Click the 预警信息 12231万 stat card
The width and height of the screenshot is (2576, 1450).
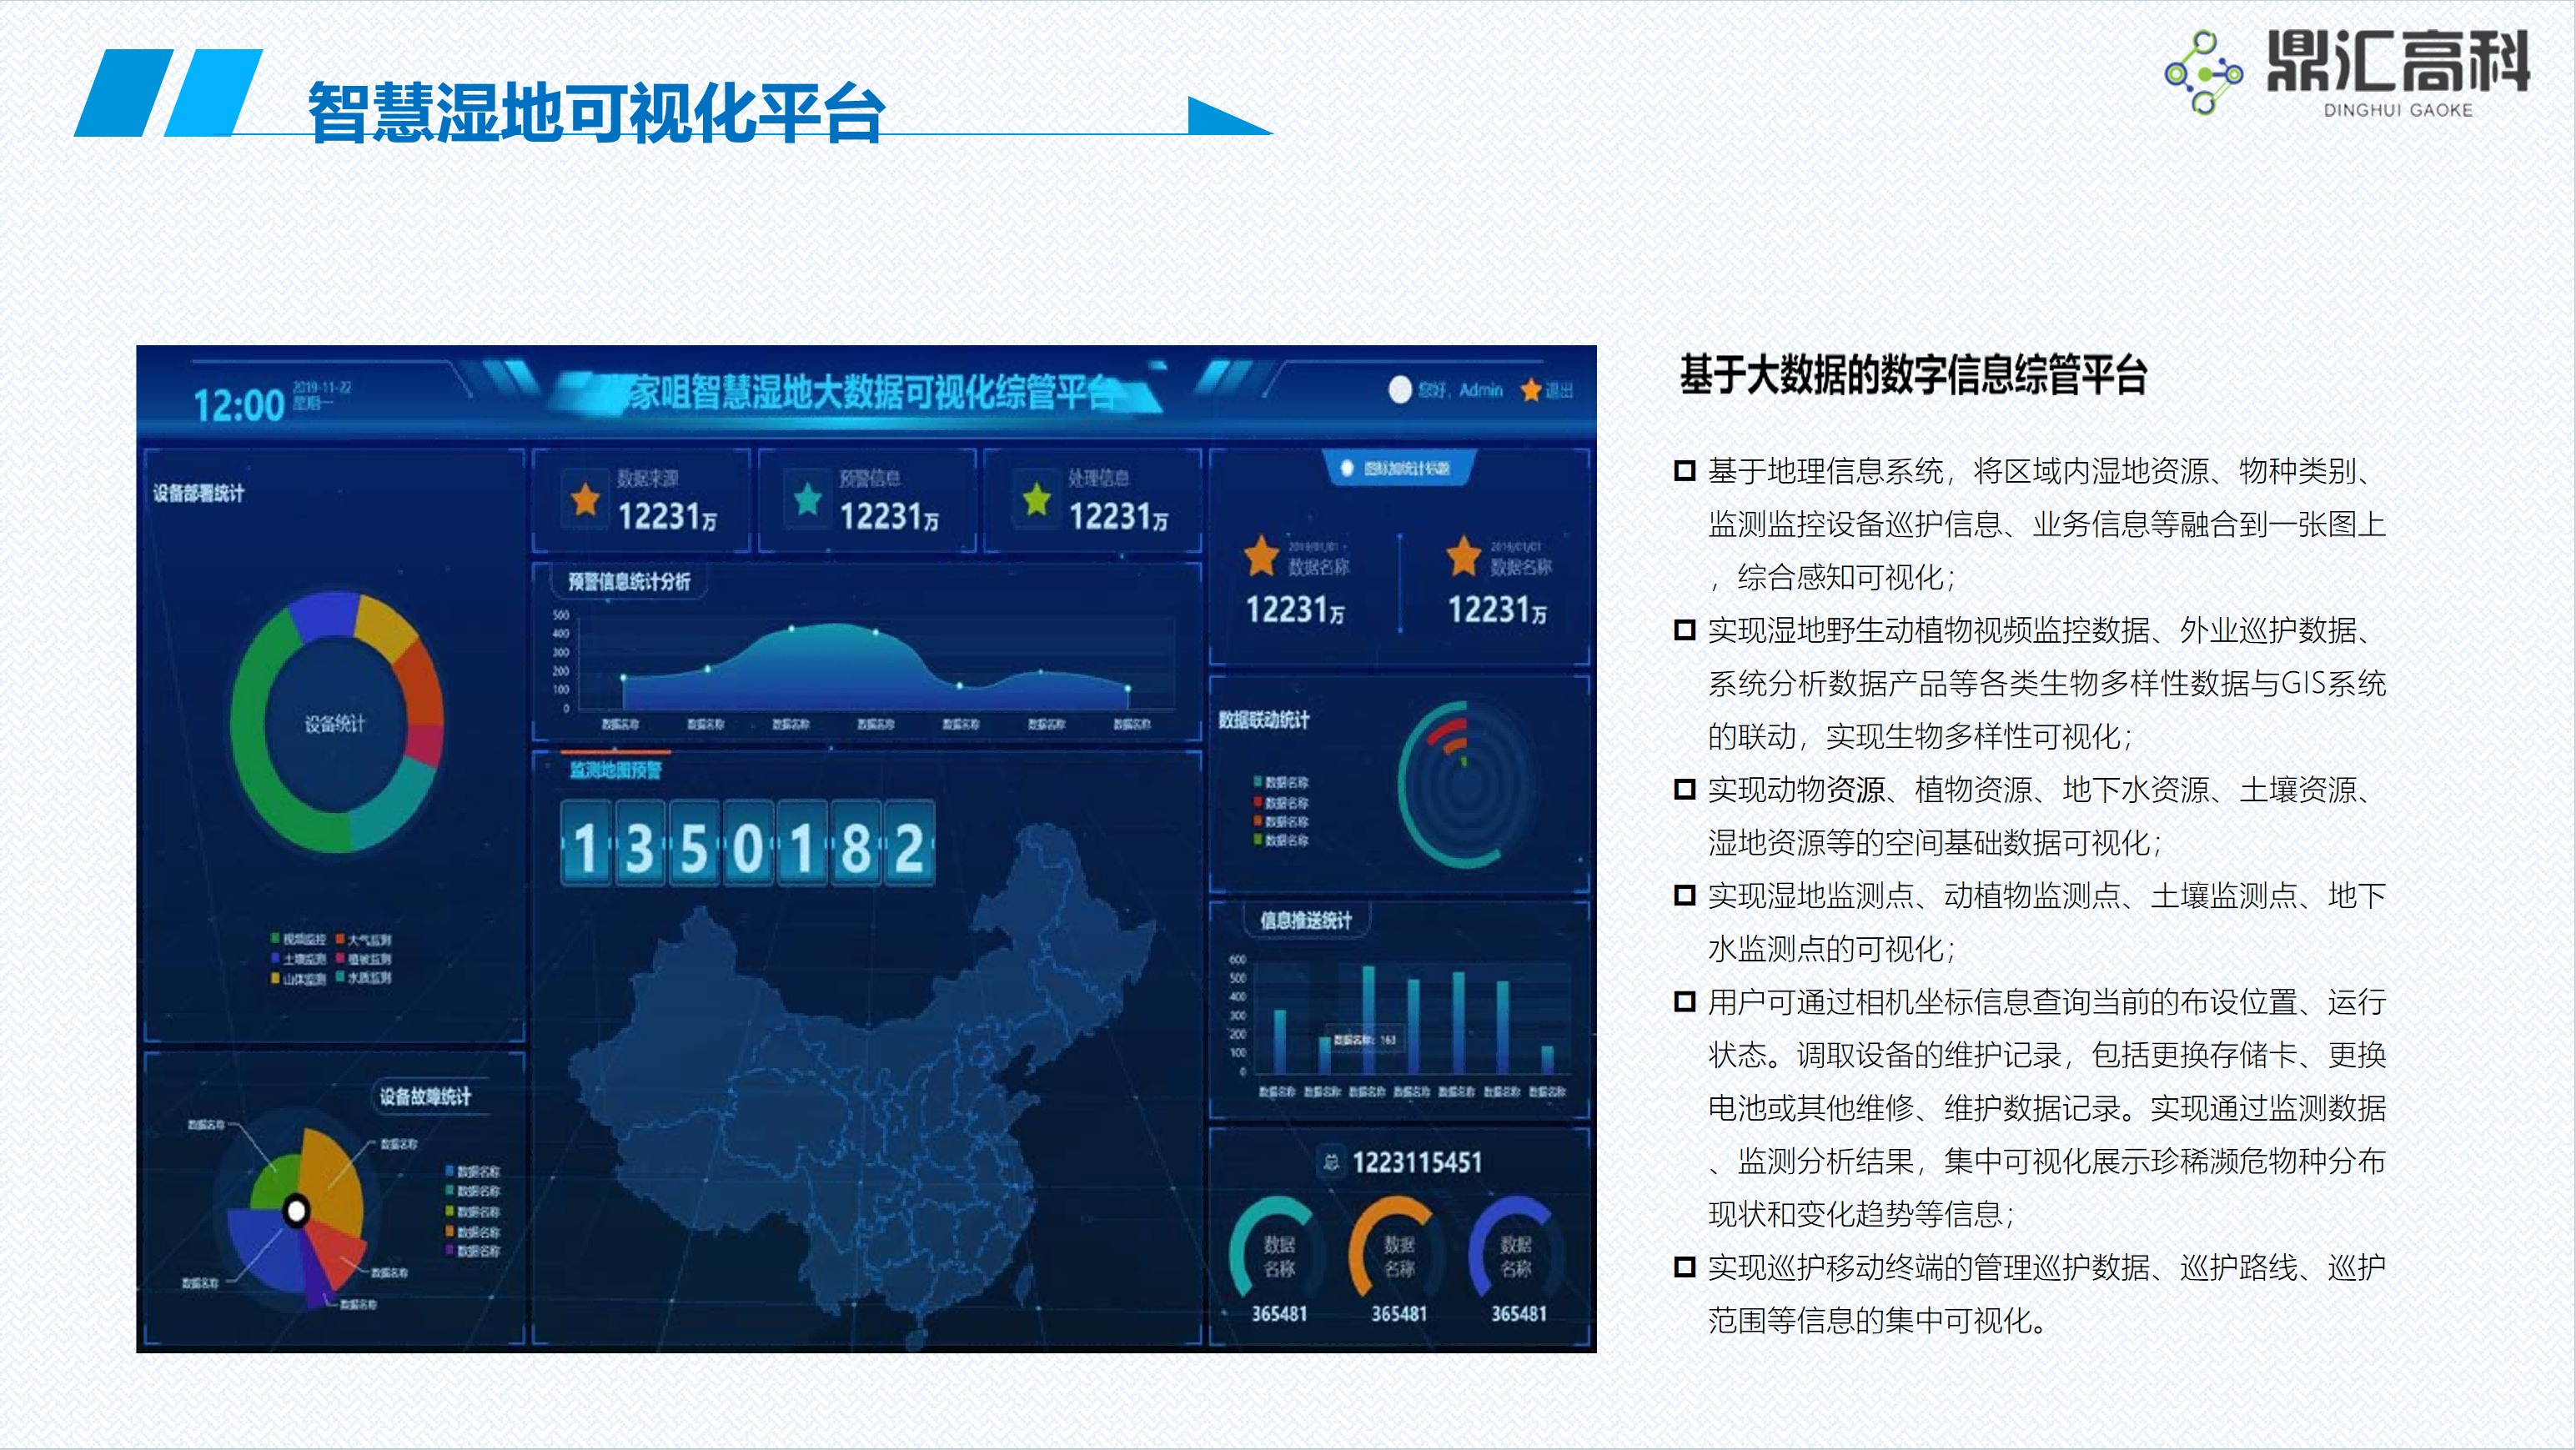[867, 500]
